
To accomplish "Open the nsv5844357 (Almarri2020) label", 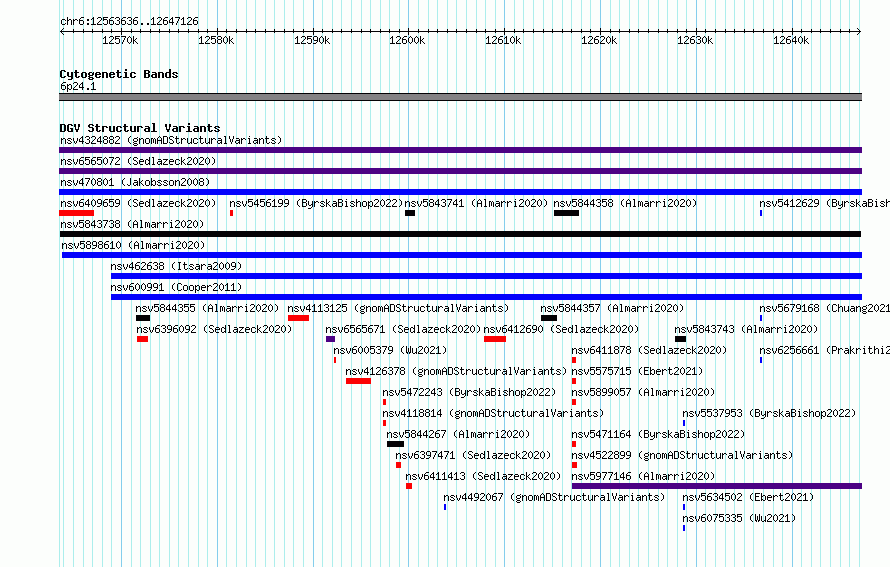I will point(612,308).
